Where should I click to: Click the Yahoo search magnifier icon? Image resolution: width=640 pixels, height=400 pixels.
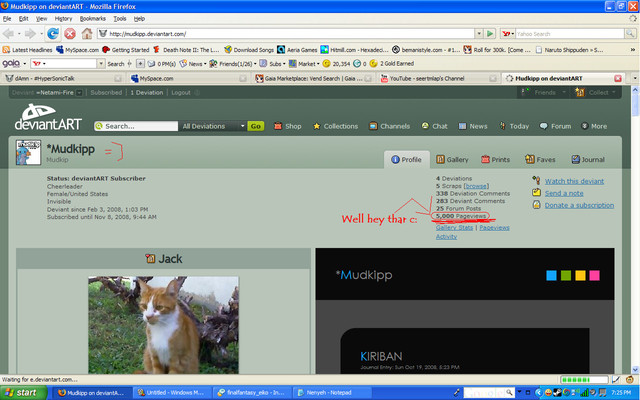630,33
